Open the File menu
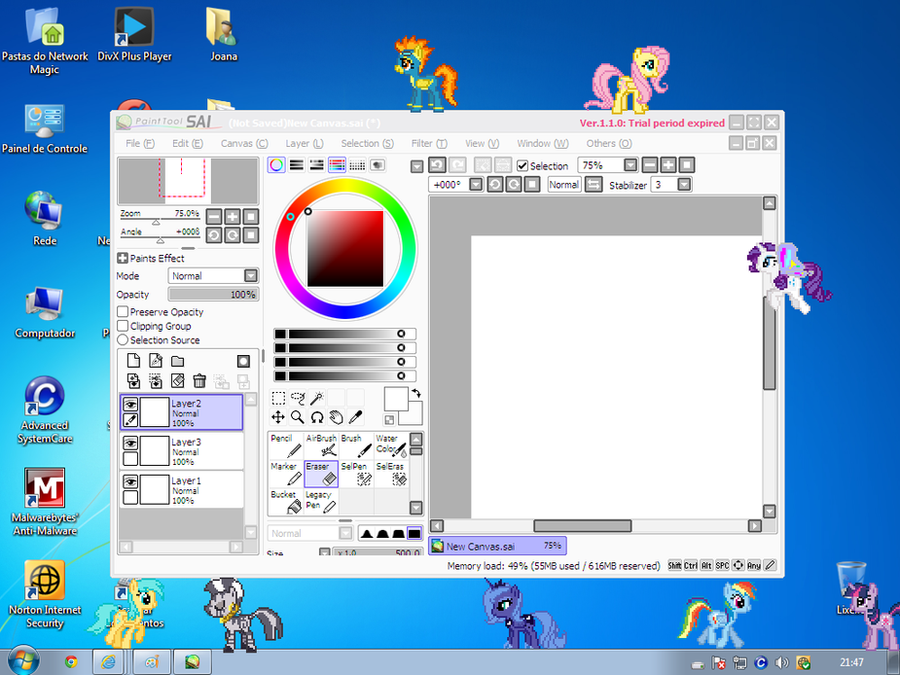 pyautogui.click(x=140, y=143)
